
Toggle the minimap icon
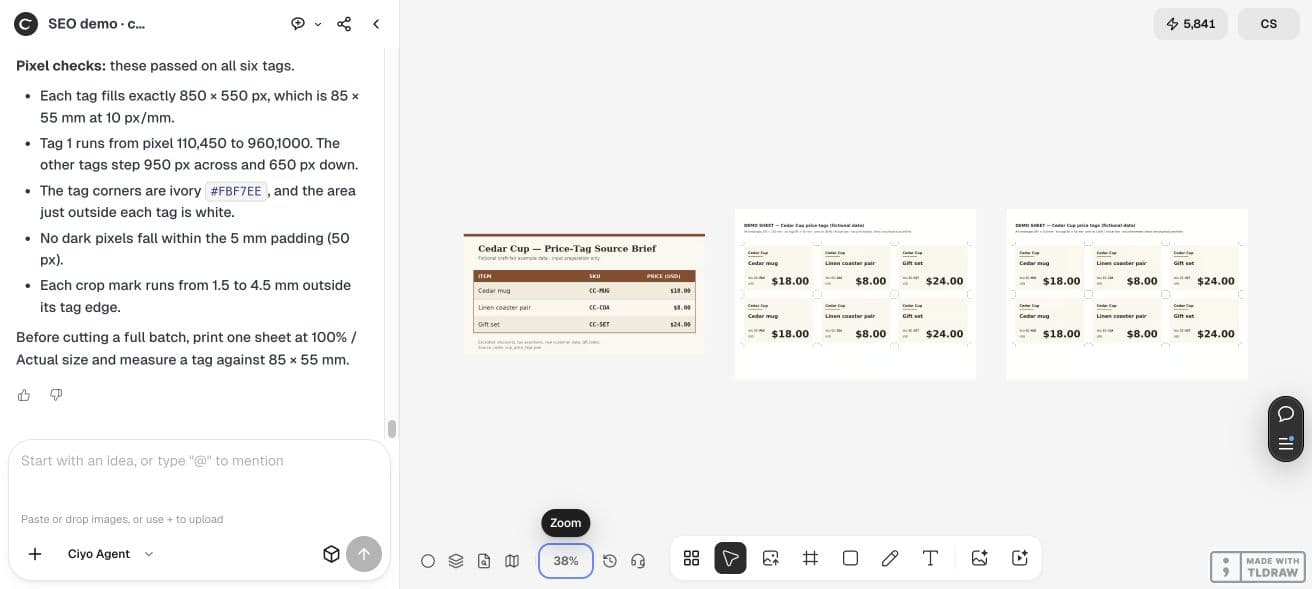[x=512, y=561]
